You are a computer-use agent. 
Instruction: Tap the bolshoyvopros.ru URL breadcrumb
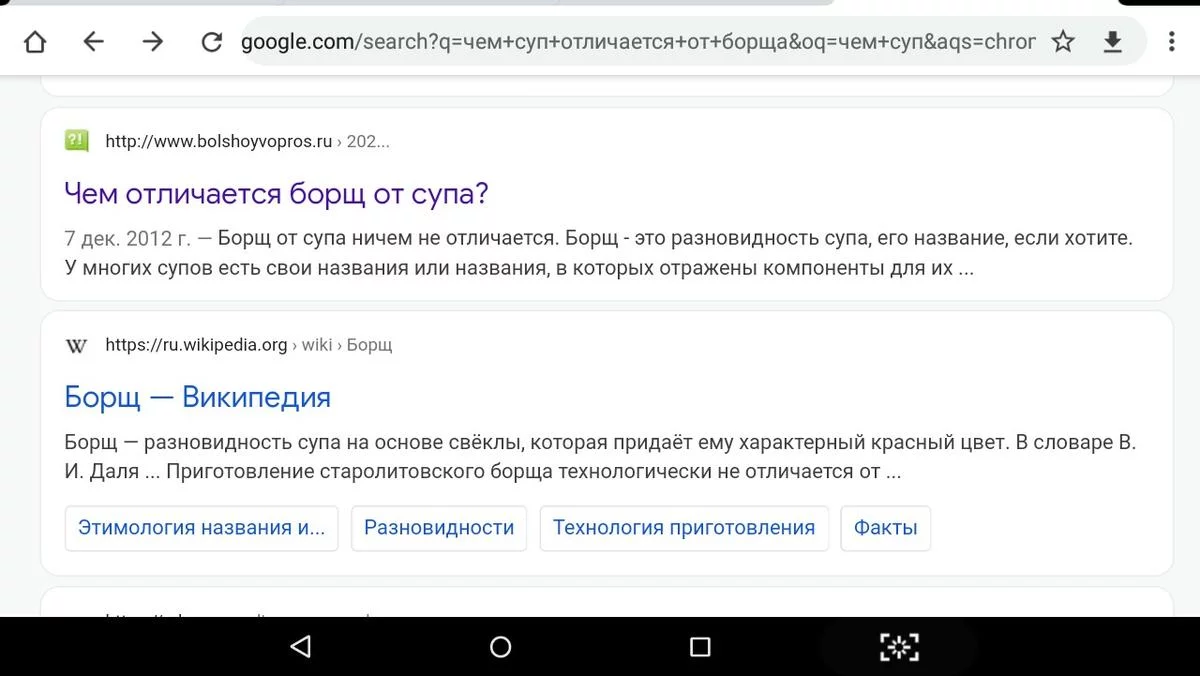[218, 141]
